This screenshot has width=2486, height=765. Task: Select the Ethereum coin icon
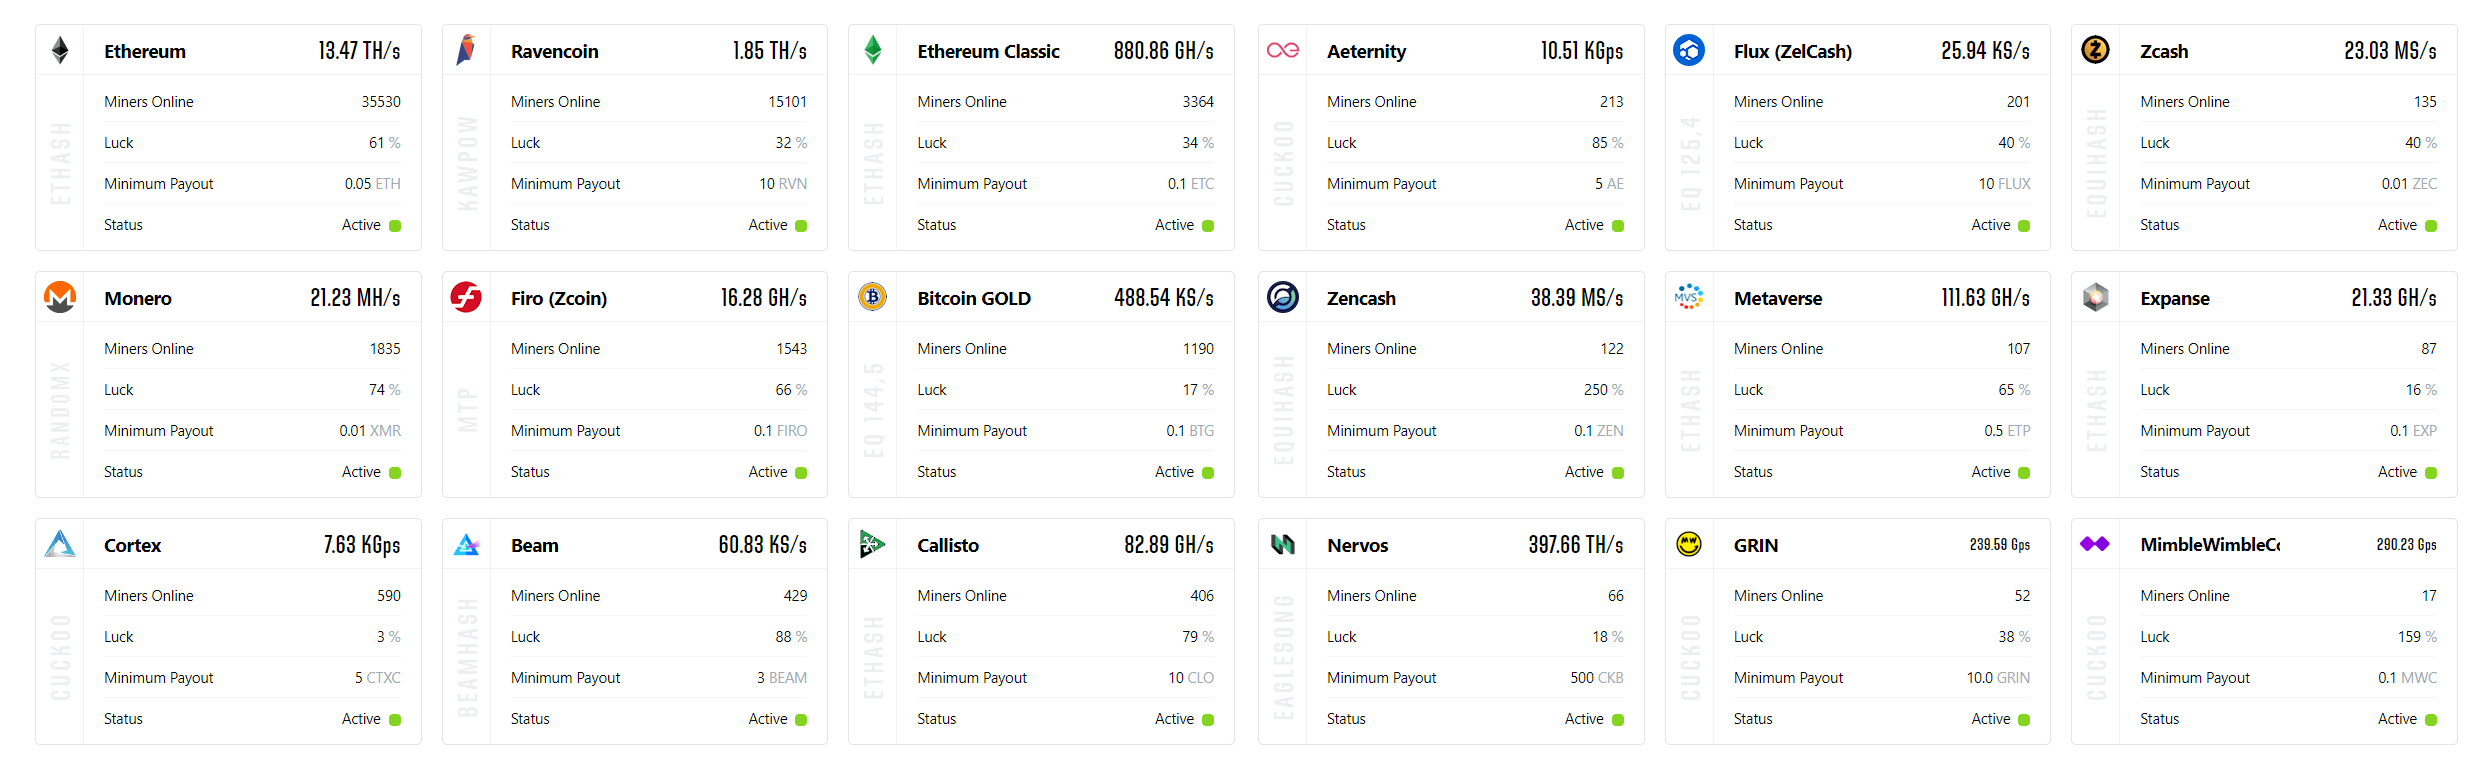click(60, 50)
